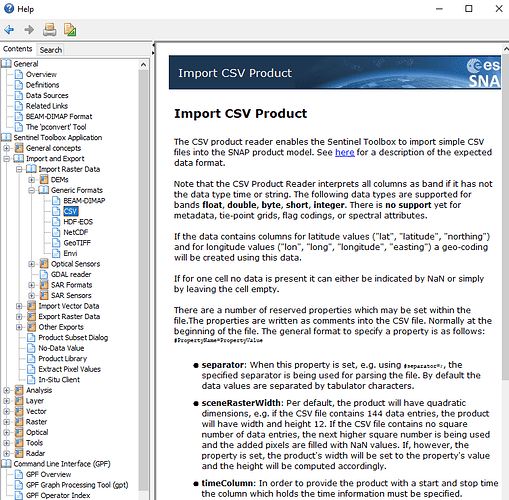Switch to the Search tab
This screenshot has height=500, width=509.
point(51,50)
